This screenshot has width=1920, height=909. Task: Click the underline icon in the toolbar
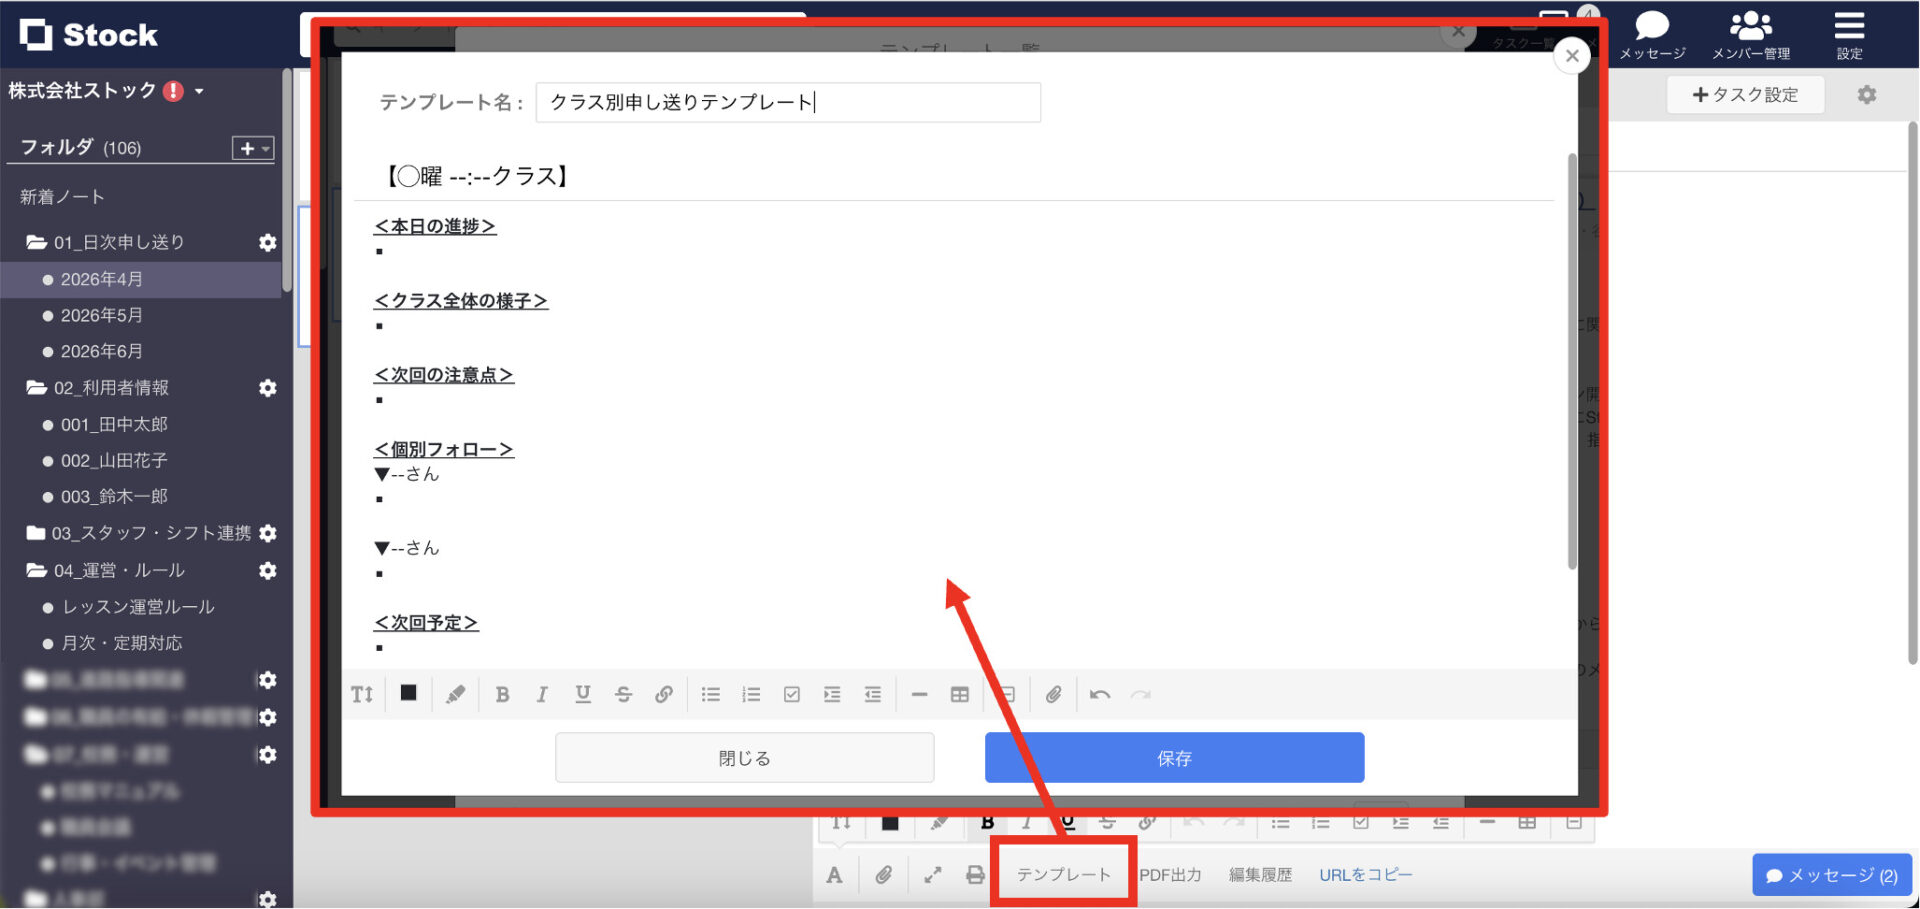tap(583, 694)
